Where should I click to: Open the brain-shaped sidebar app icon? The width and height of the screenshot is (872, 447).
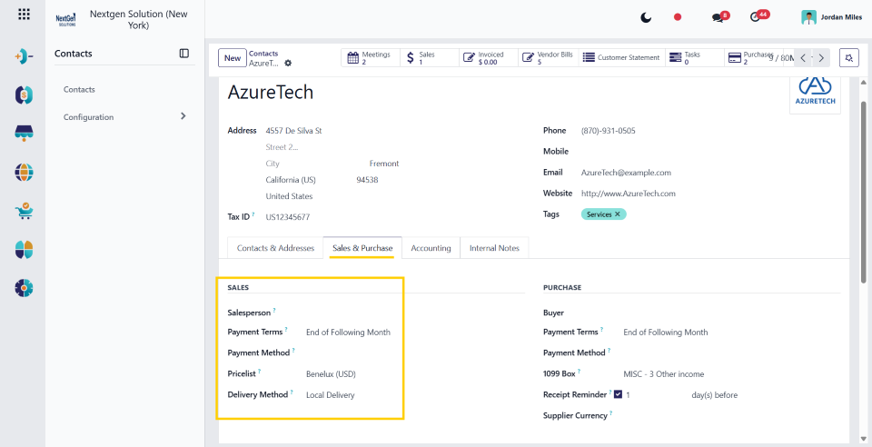24,250
